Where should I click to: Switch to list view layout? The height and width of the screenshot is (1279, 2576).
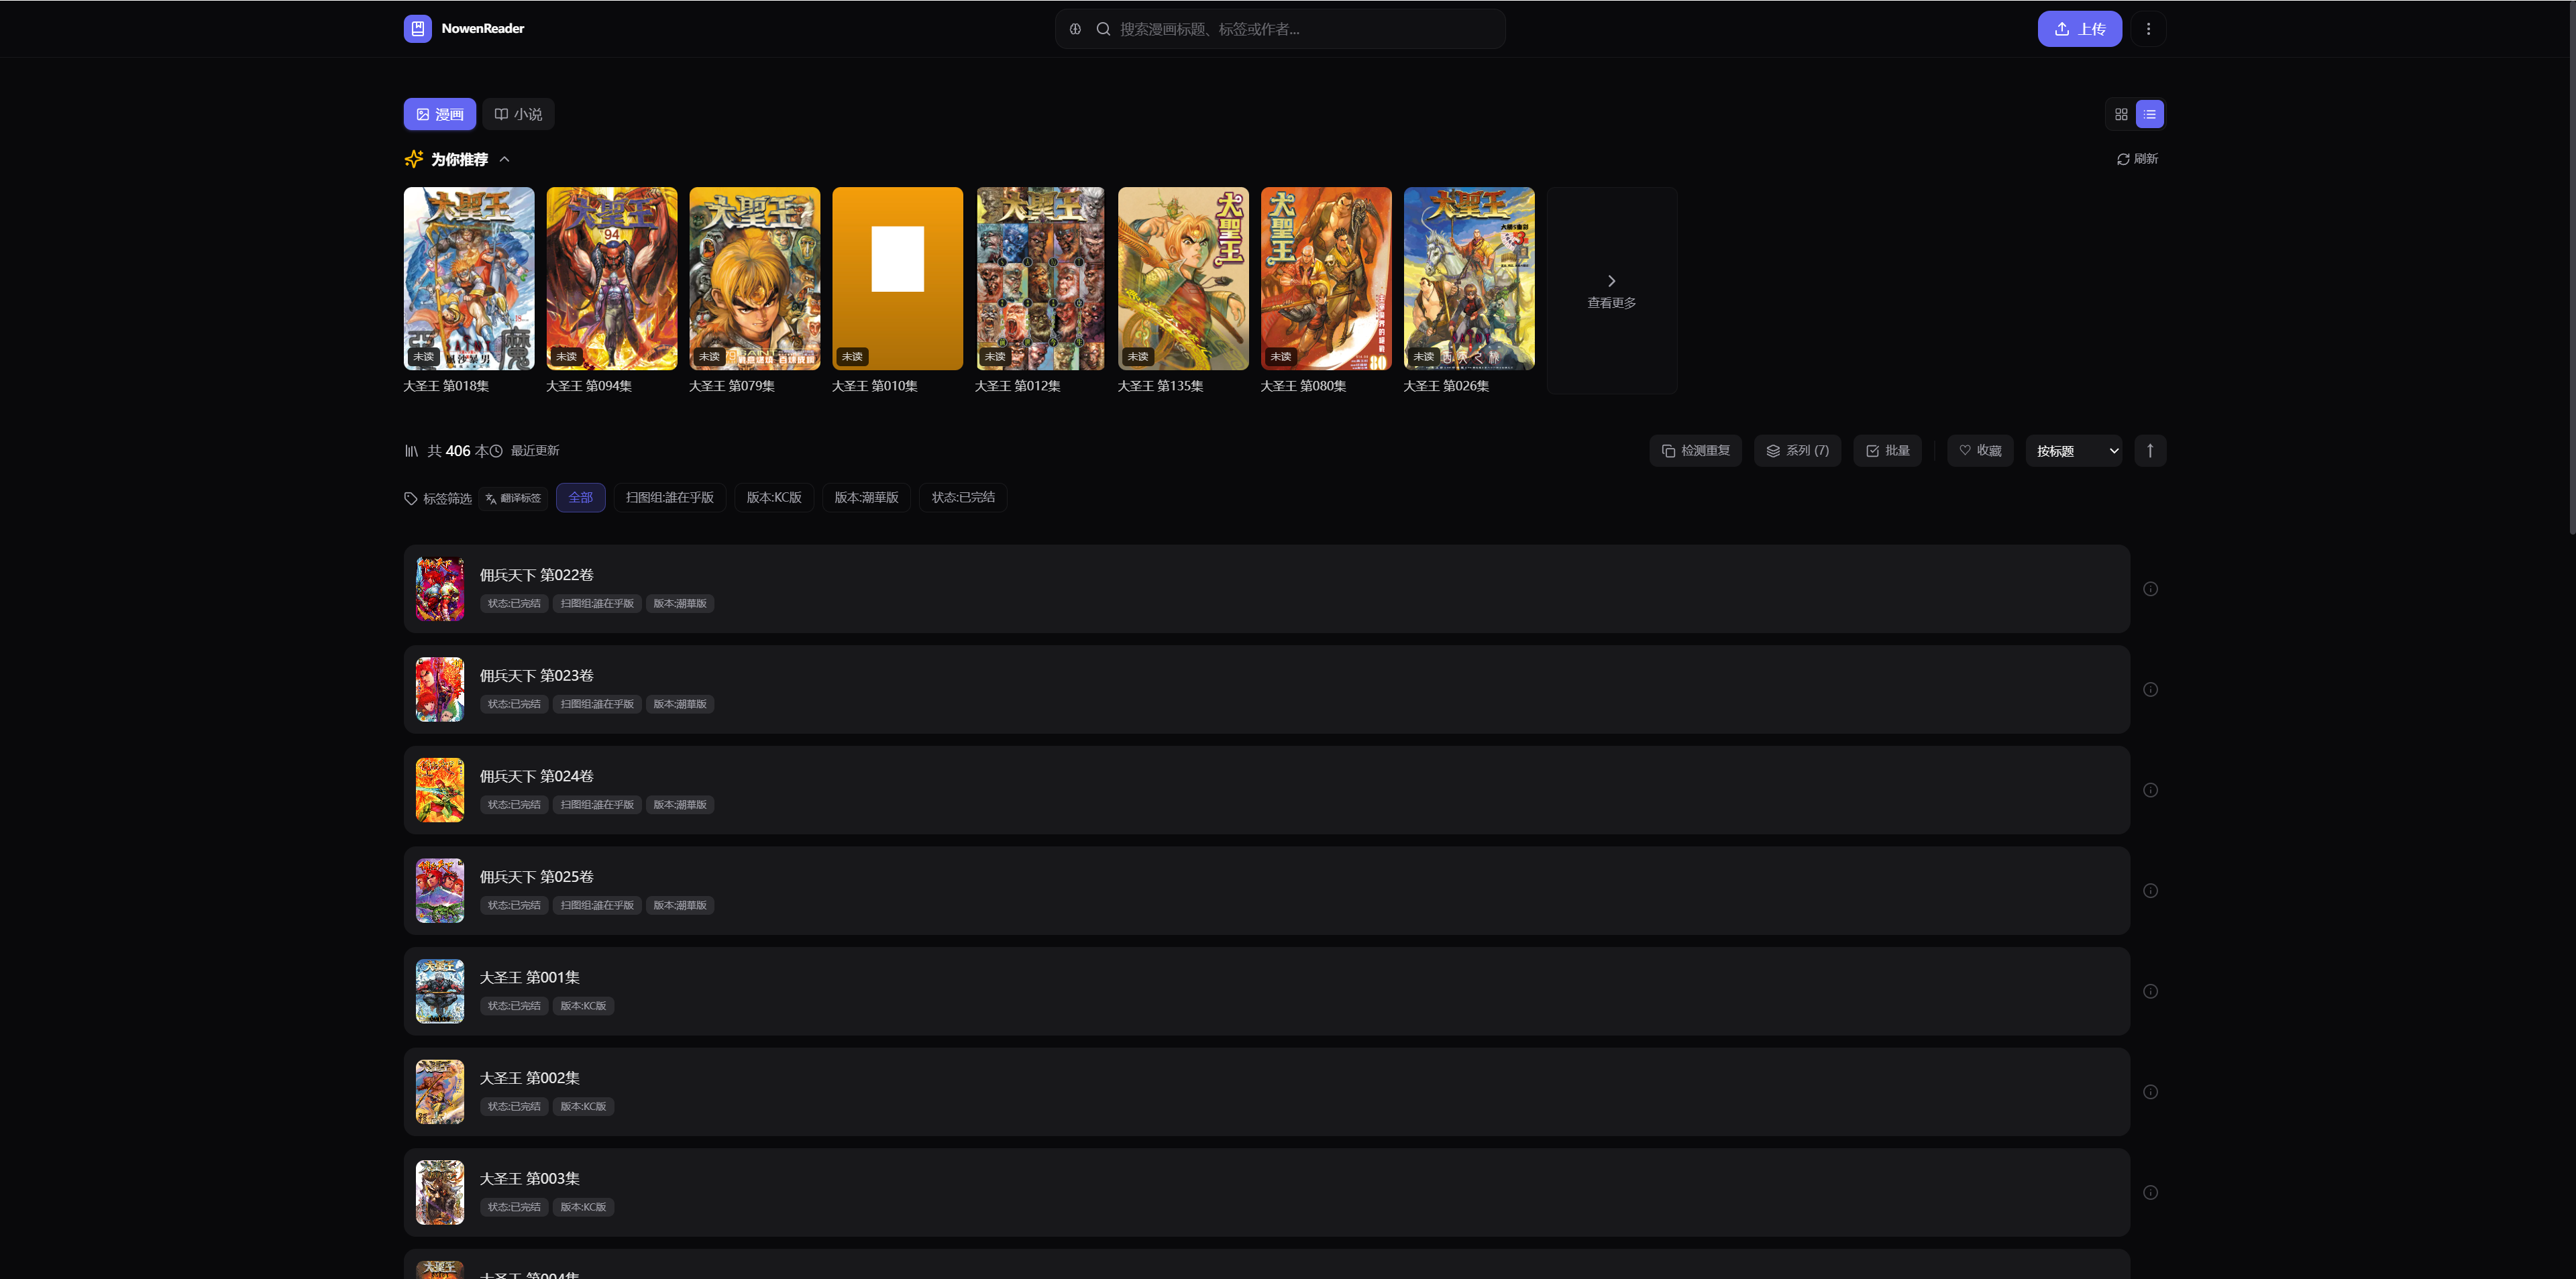pyautogui.click(x=2149, y=114)
